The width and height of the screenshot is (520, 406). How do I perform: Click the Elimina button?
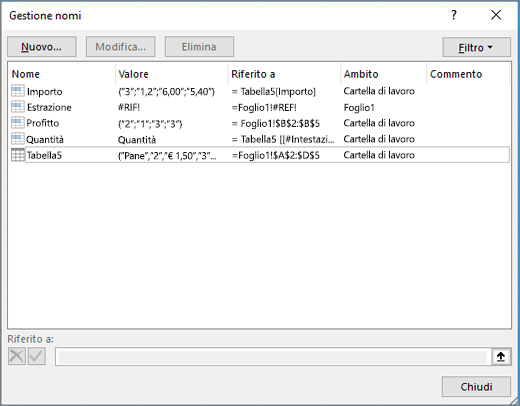(x=199, y=47)
